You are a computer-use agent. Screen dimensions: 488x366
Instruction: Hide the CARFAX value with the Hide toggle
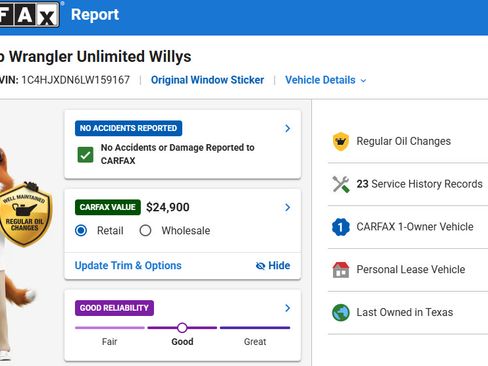coord(273,265)
